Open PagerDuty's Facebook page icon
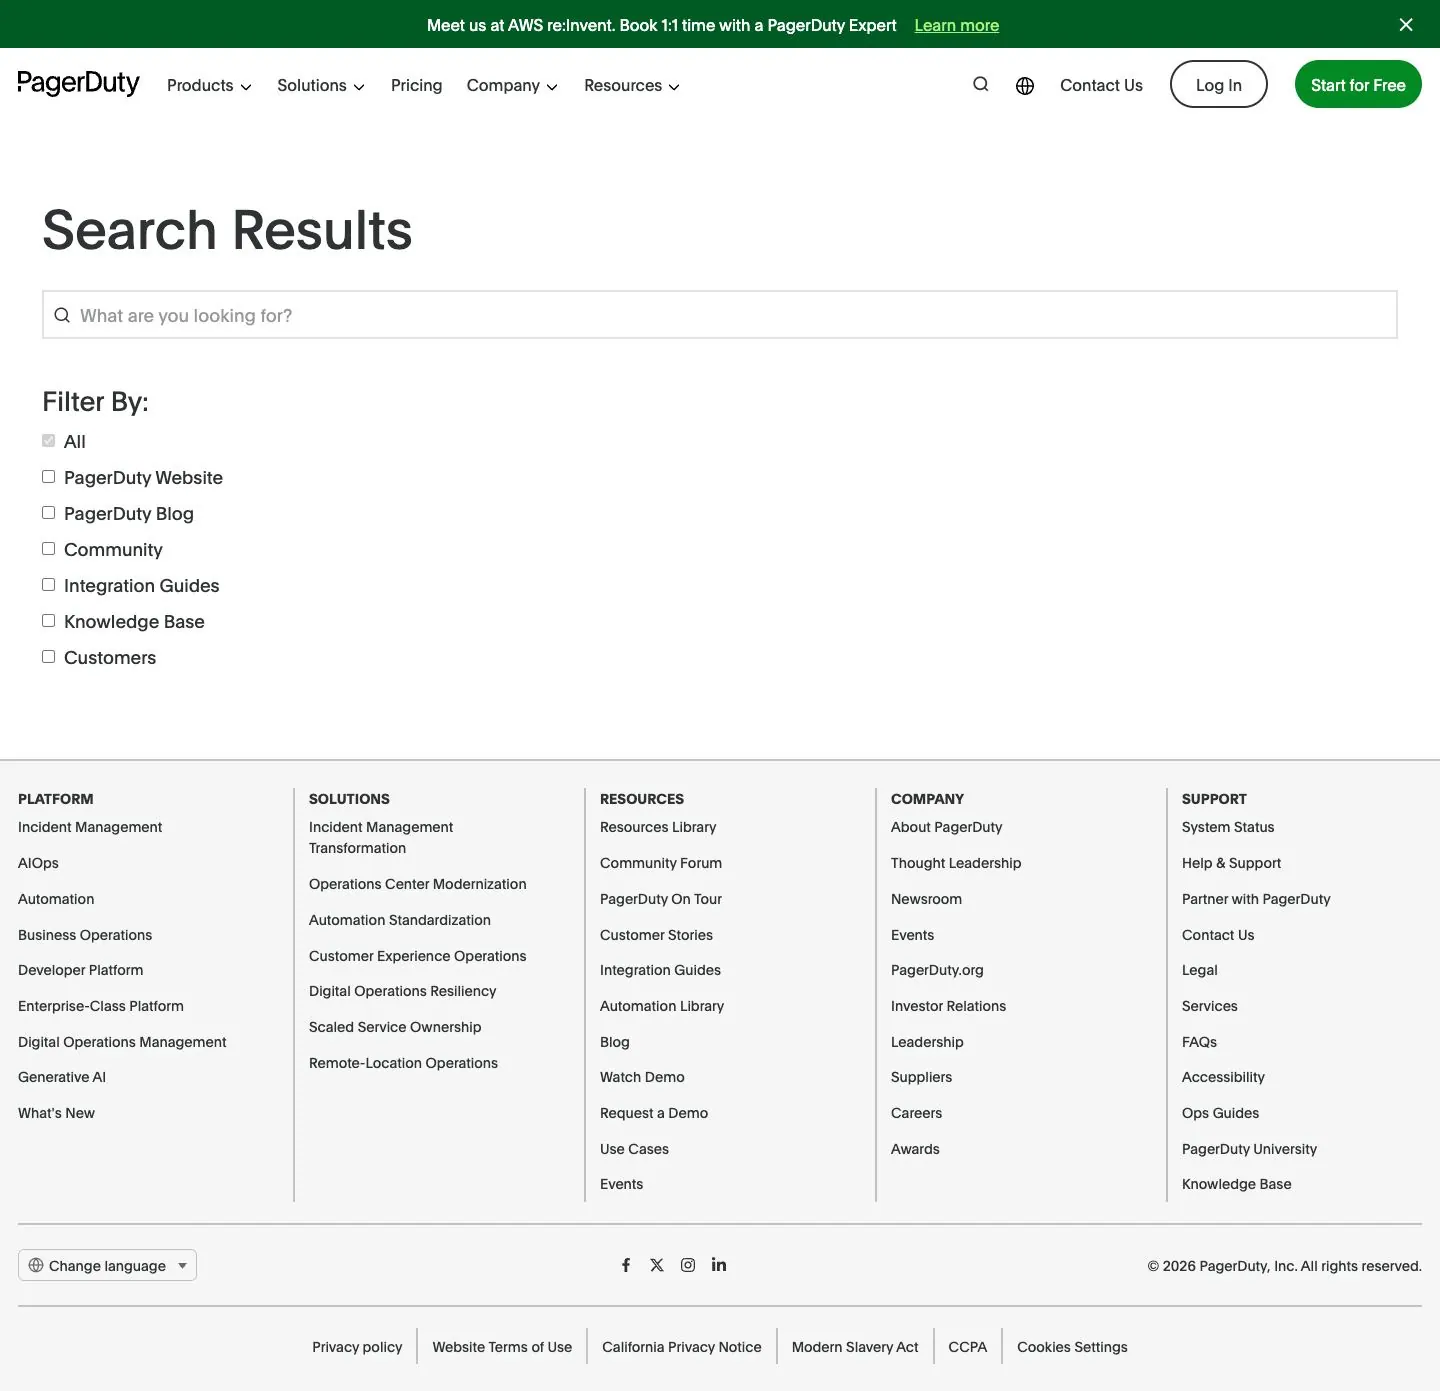Image resolution: width=1440 pixels, height=1391 pixels. click(x=626, y=1265)
